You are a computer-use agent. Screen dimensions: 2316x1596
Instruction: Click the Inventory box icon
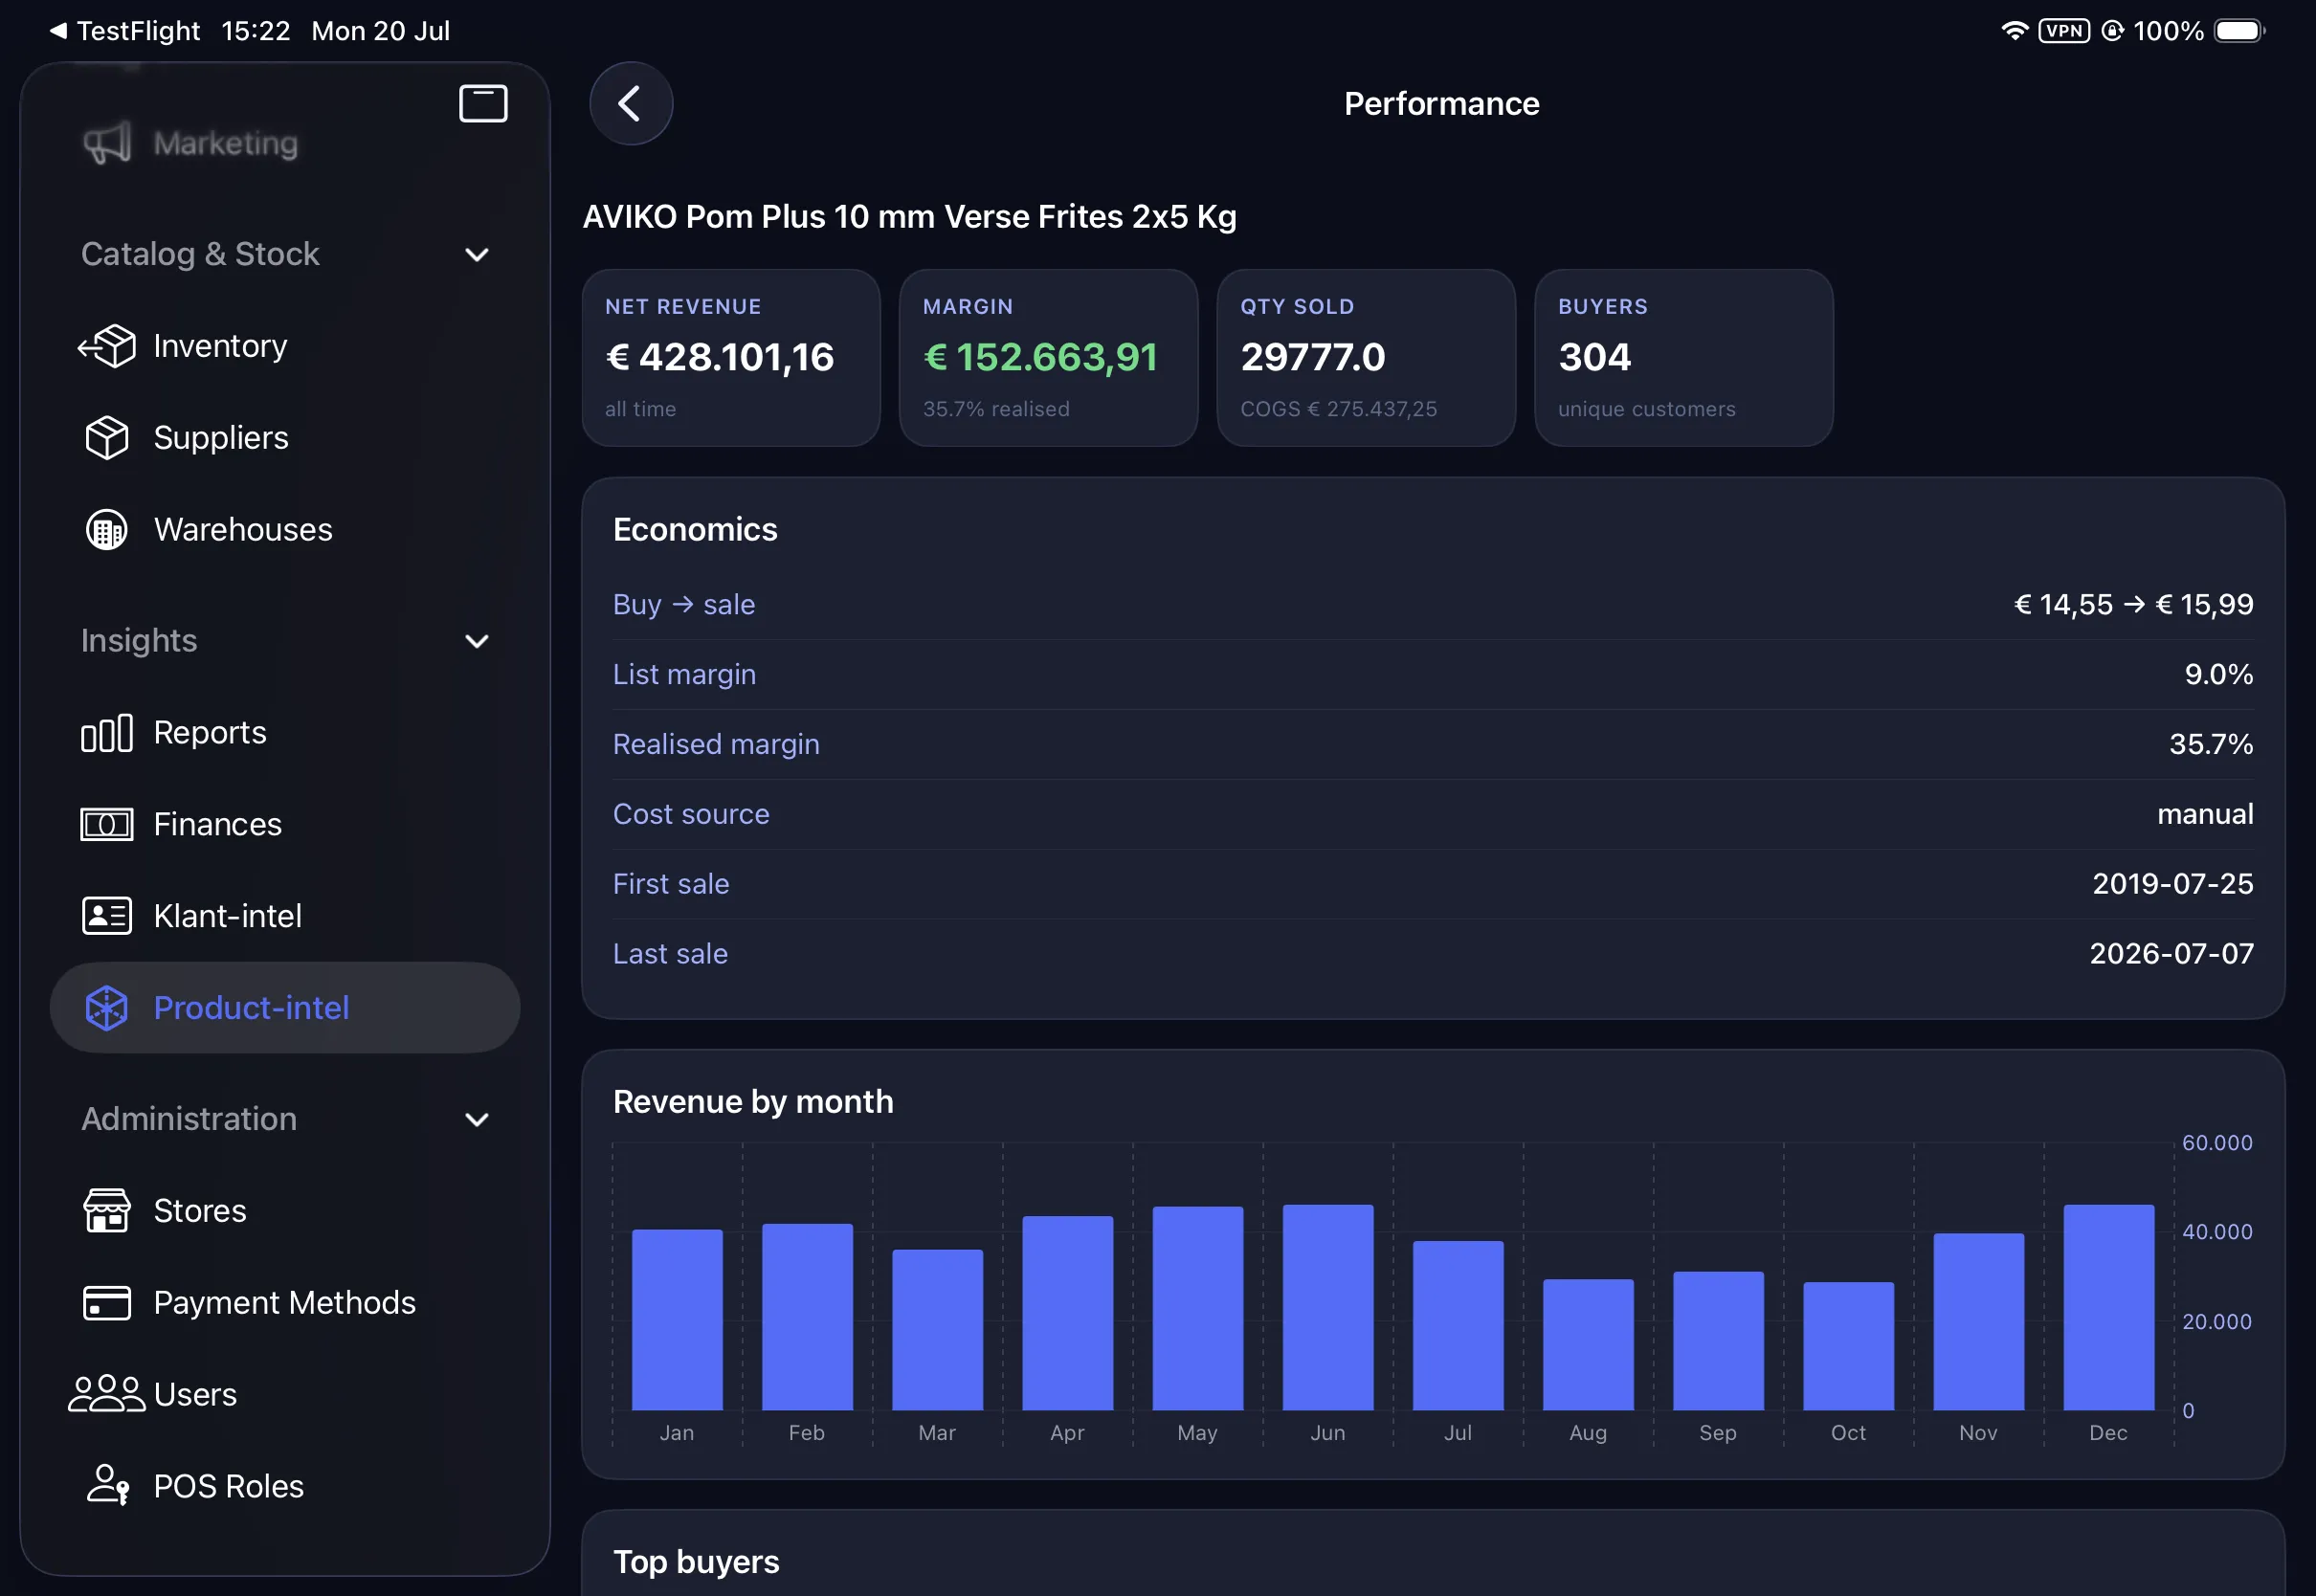107,346
